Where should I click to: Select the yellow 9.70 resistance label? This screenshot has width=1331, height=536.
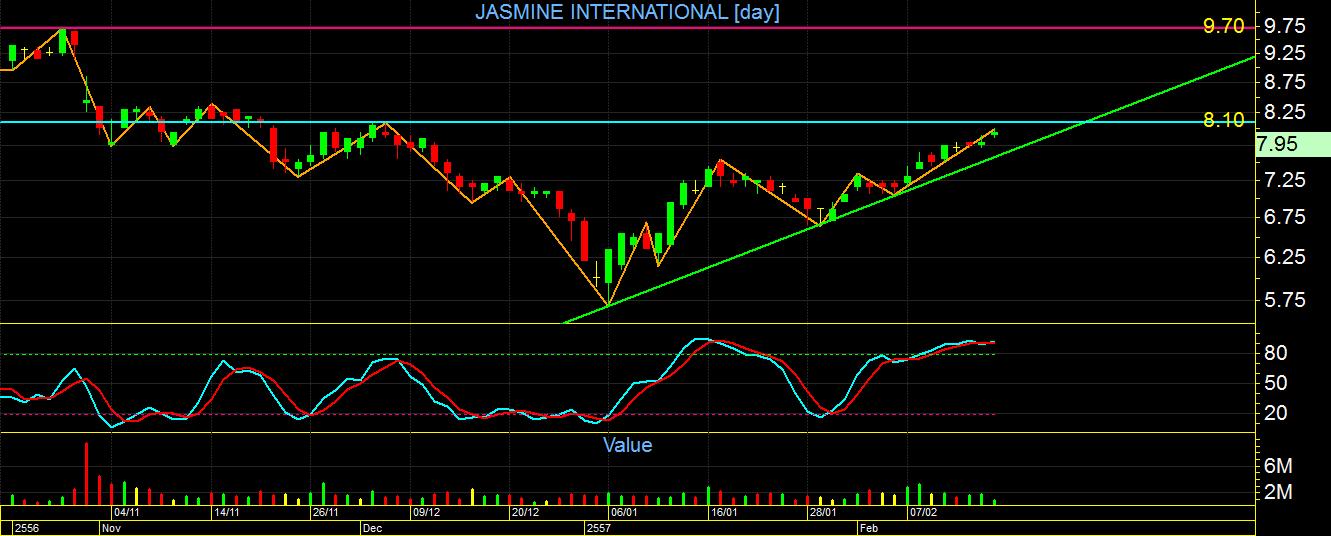(x=1223, y=26)
